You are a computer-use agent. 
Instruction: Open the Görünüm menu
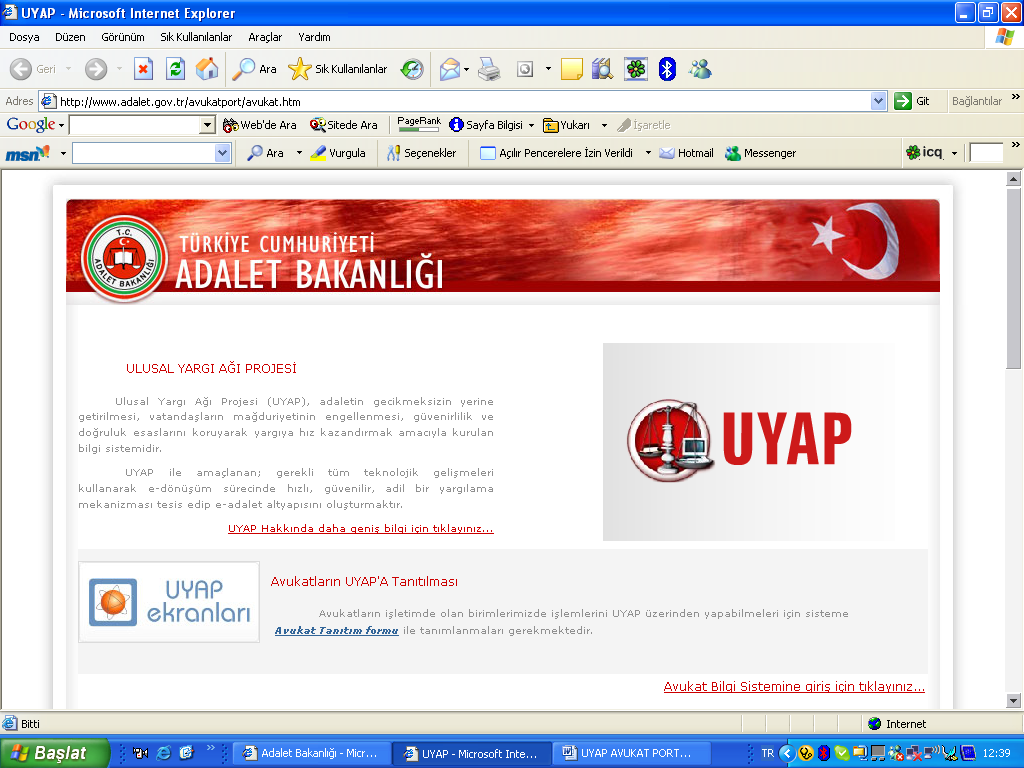(x=123, y=37)
